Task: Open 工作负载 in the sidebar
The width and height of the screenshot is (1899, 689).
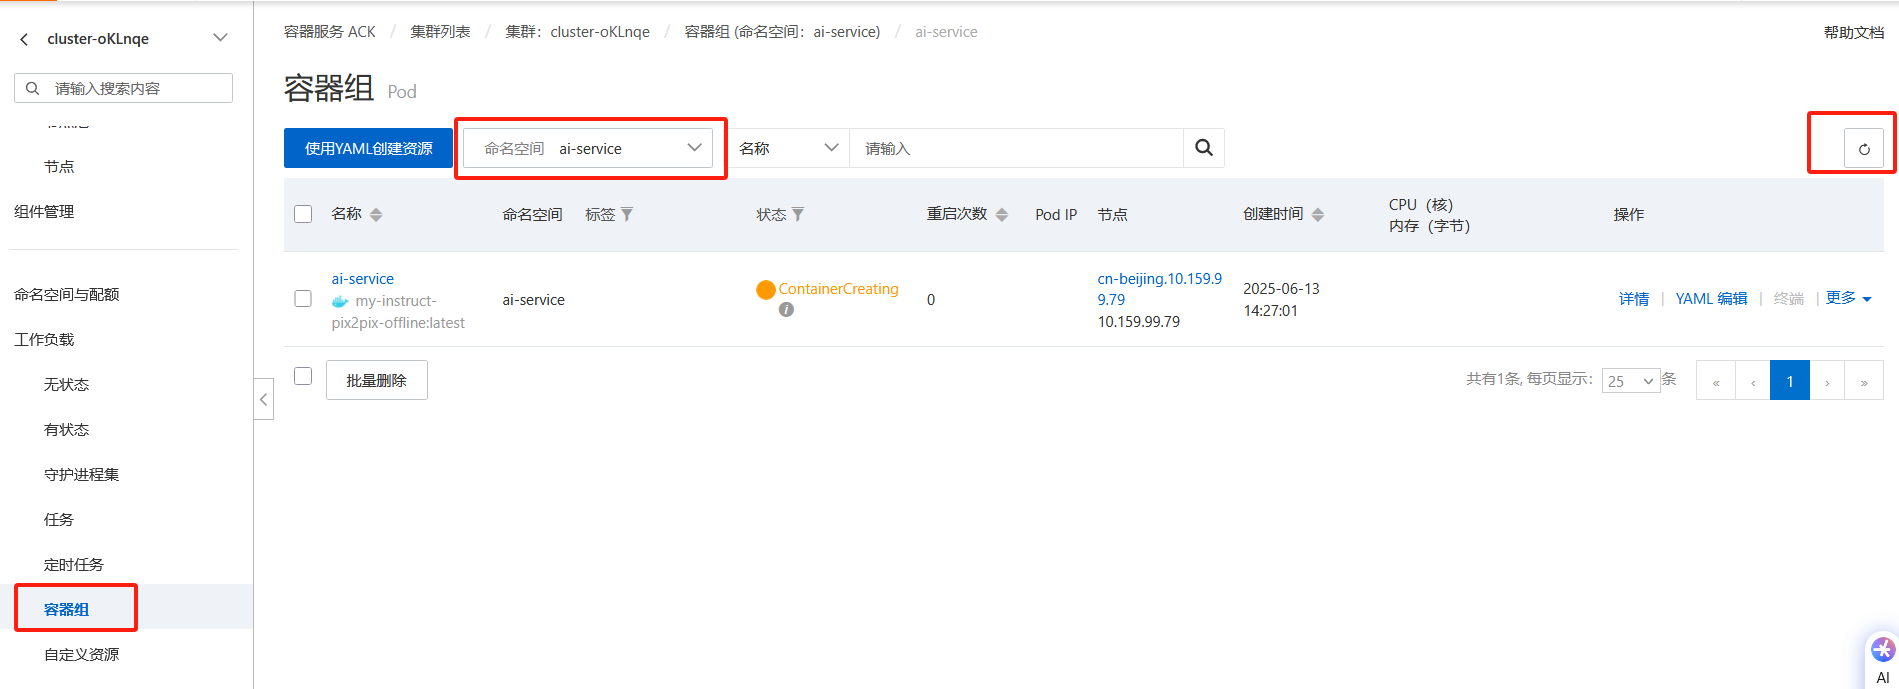Action: click(x=44, y=340)
